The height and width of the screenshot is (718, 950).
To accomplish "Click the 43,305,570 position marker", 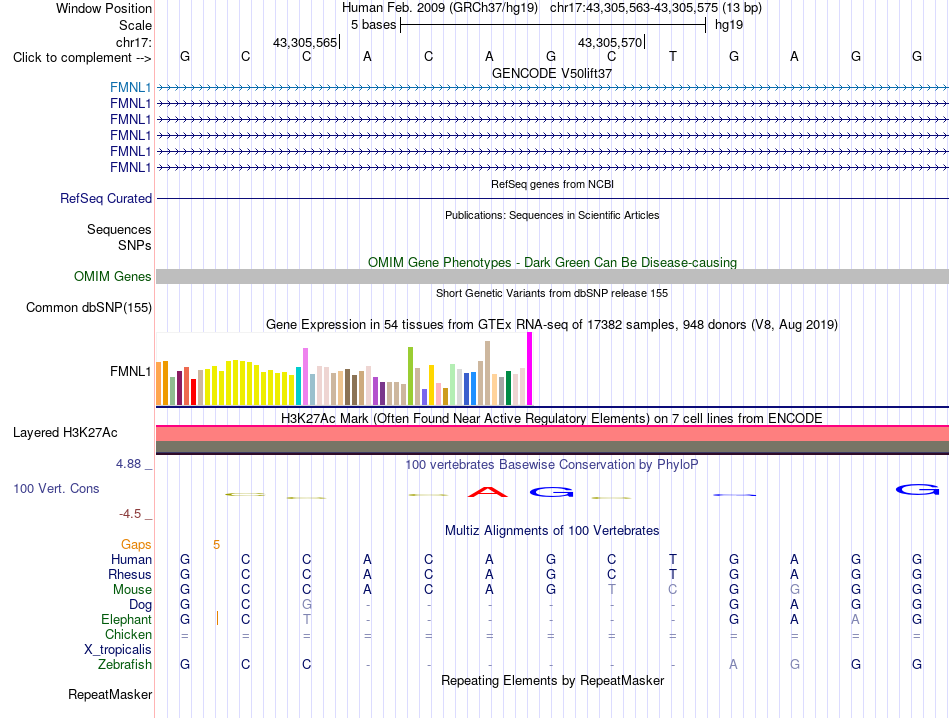I will pos(610,42).
